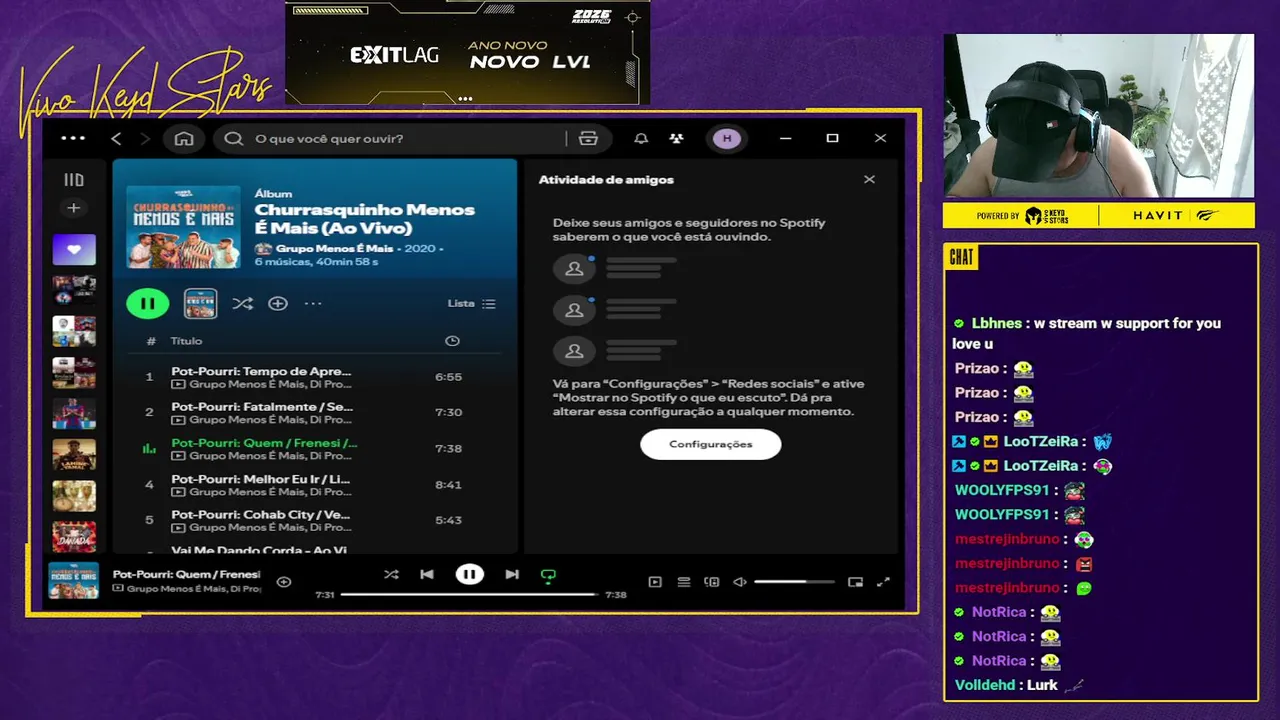This screenshot has width=1280, height=720.
Task: Open the notifications bell
Action: (641, 138)
